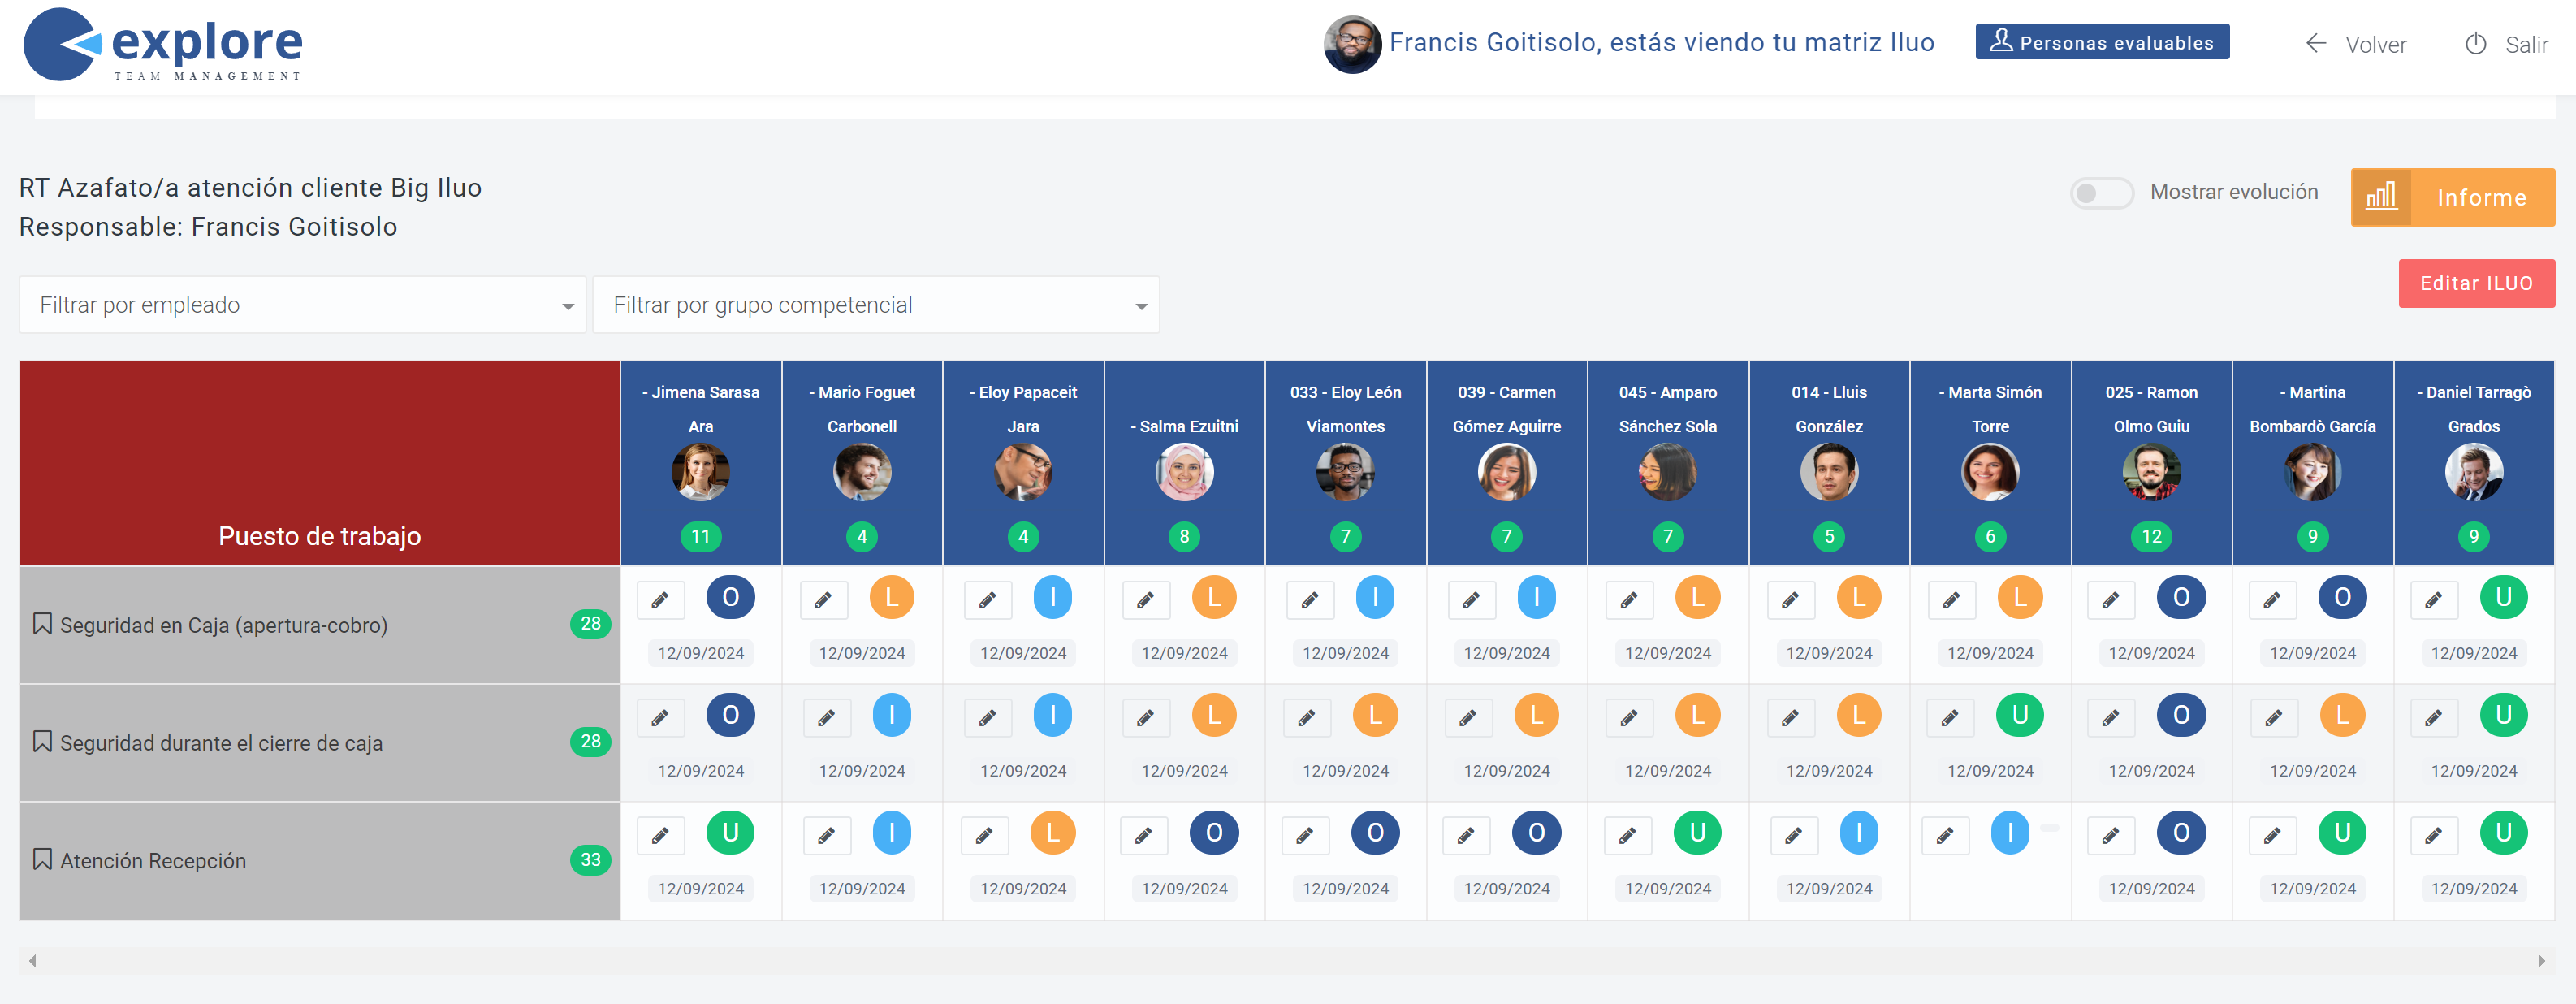Click the power icon next to Salir
This screenshot has width=2576, height=1004.
pos(2476,44)
